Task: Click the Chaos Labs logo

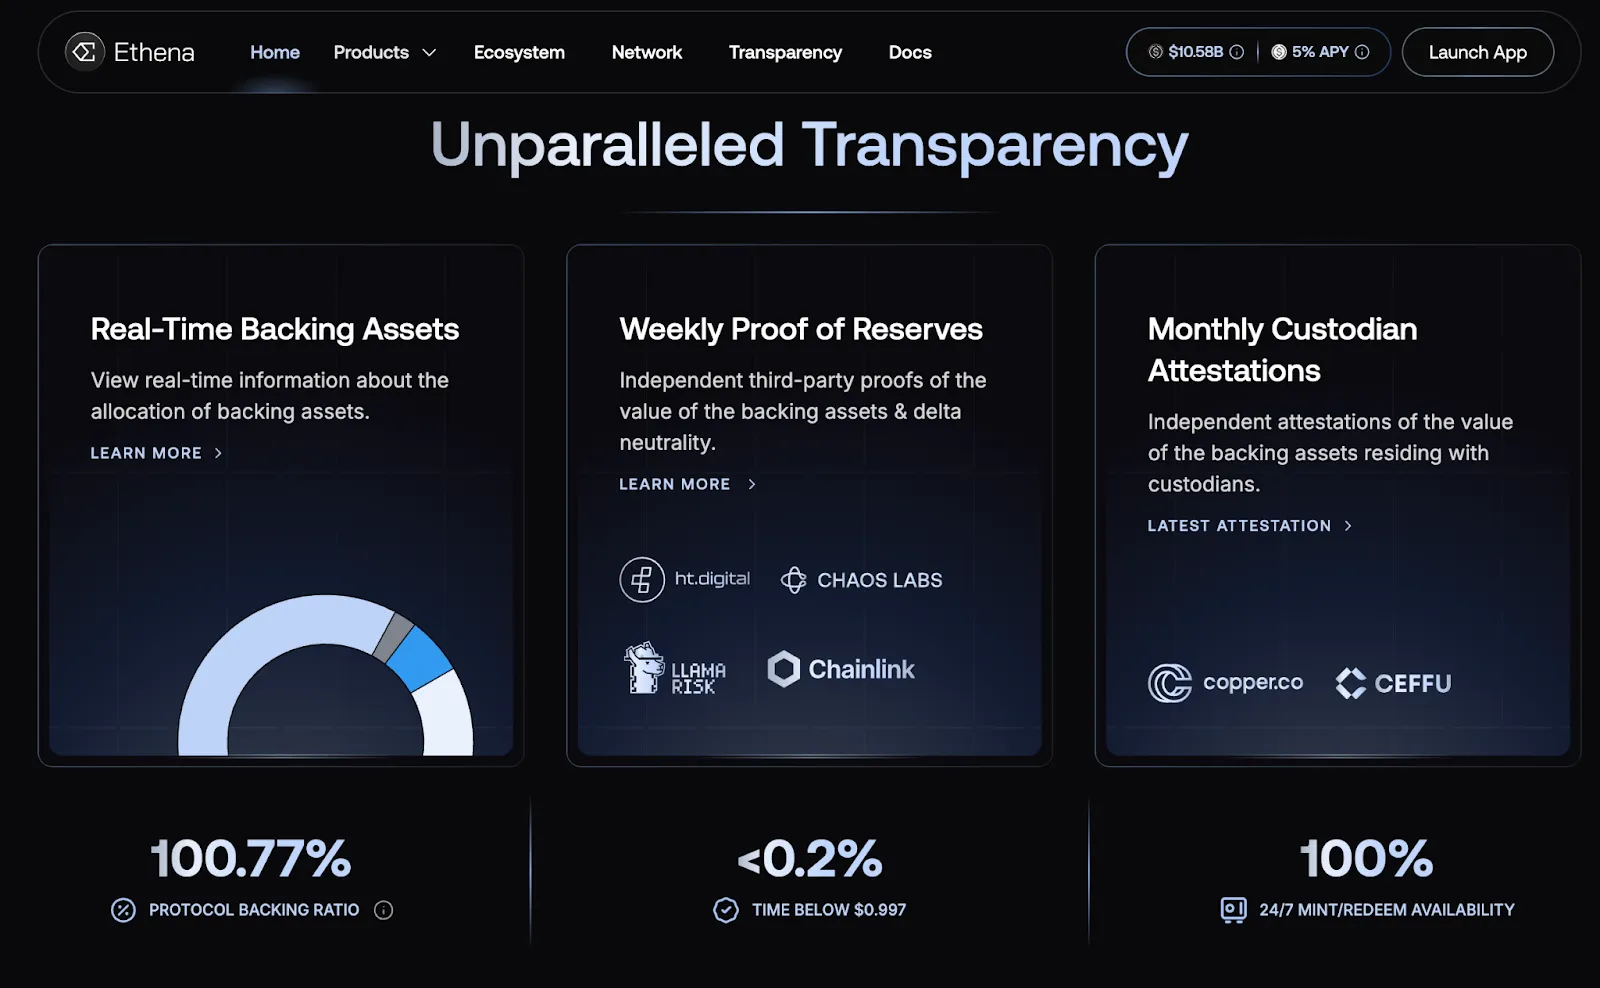Action: tap(861, 580)
